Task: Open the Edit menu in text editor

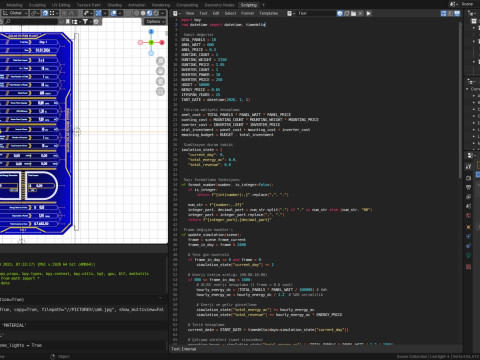Action: pyautogui.click(x=216, y=13)
